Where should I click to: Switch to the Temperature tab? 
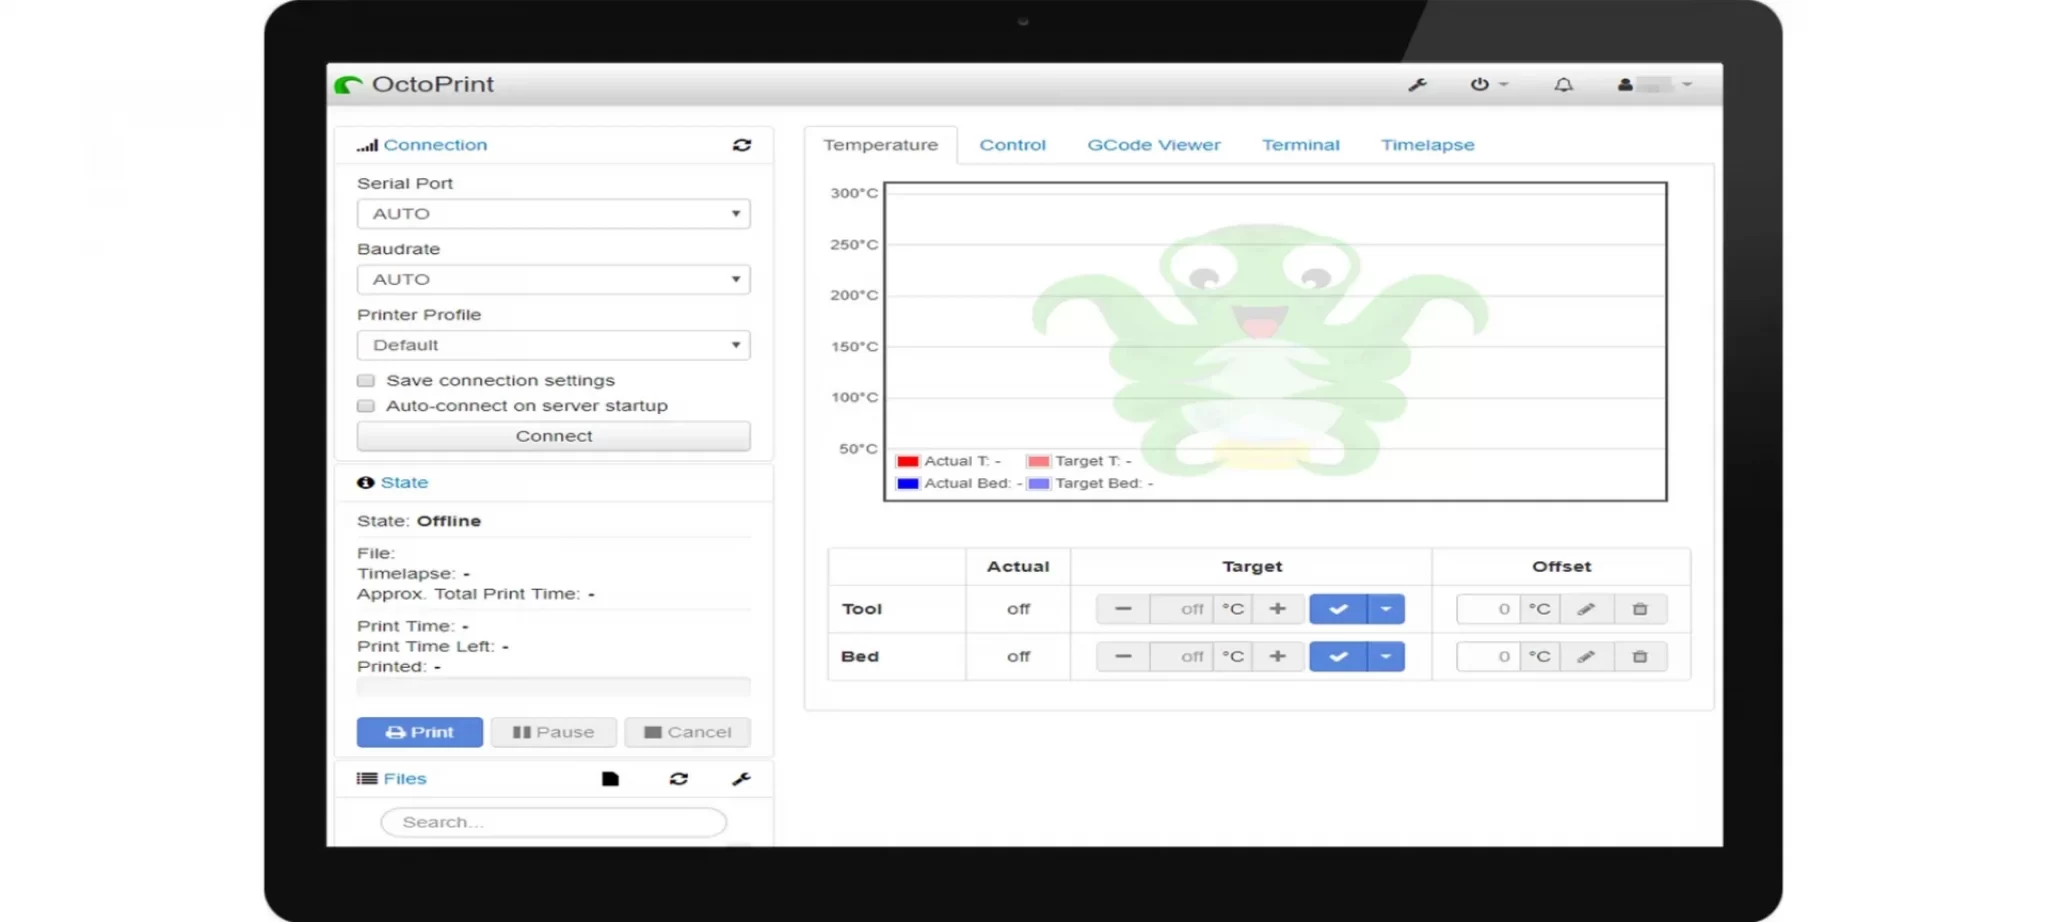[880, 145]
